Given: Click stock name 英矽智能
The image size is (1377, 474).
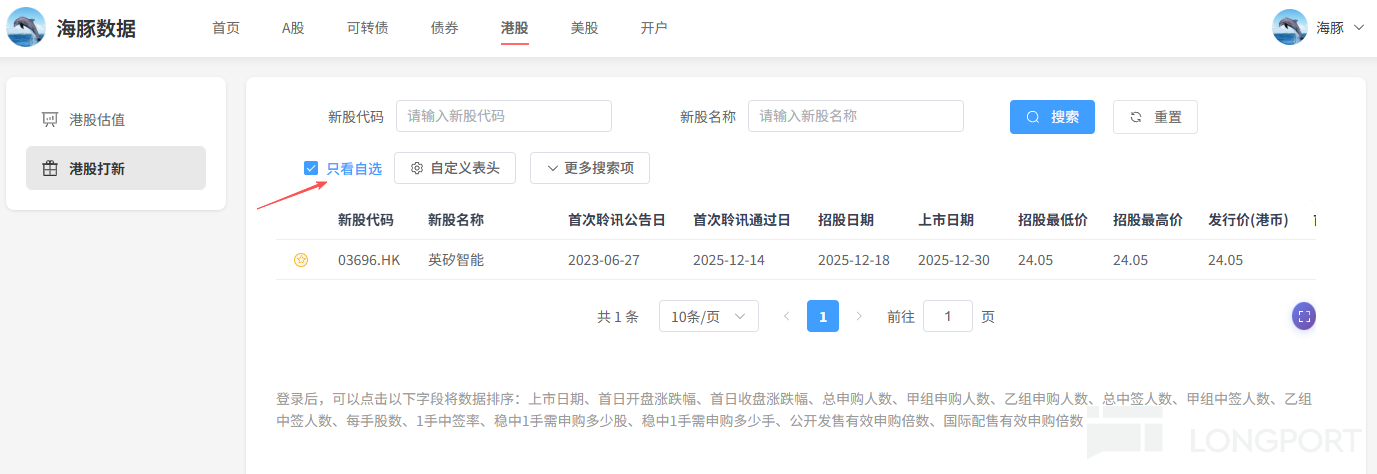Looking at the screenshot, I should [x=456, y=260].
